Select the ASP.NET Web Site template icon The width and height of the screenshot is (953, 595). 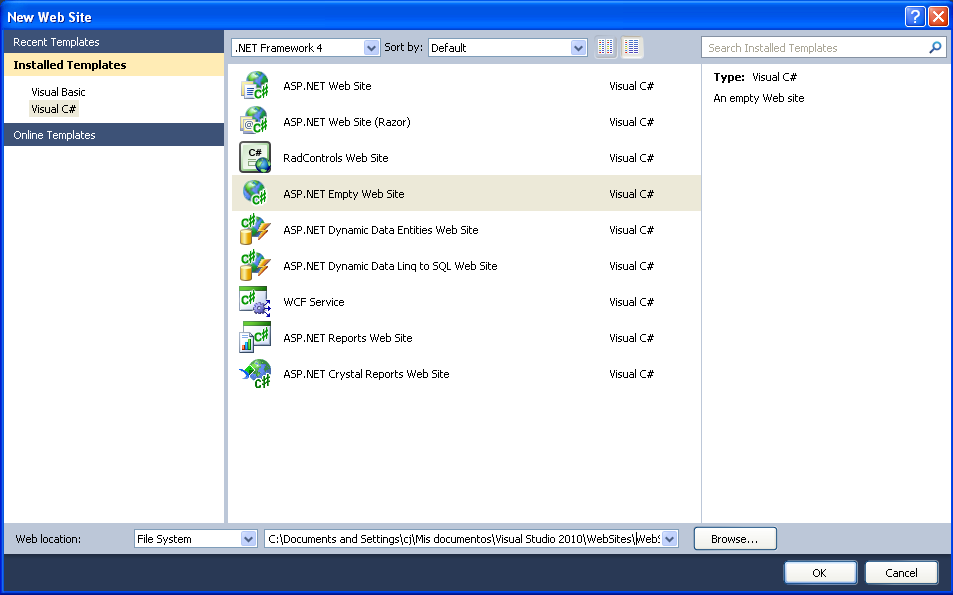coord(255,85)
